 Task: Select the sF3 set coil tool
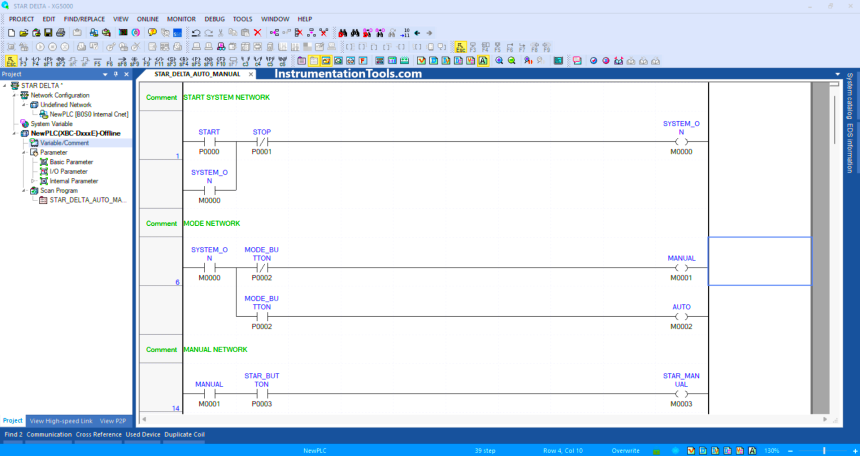coord(171,61)
